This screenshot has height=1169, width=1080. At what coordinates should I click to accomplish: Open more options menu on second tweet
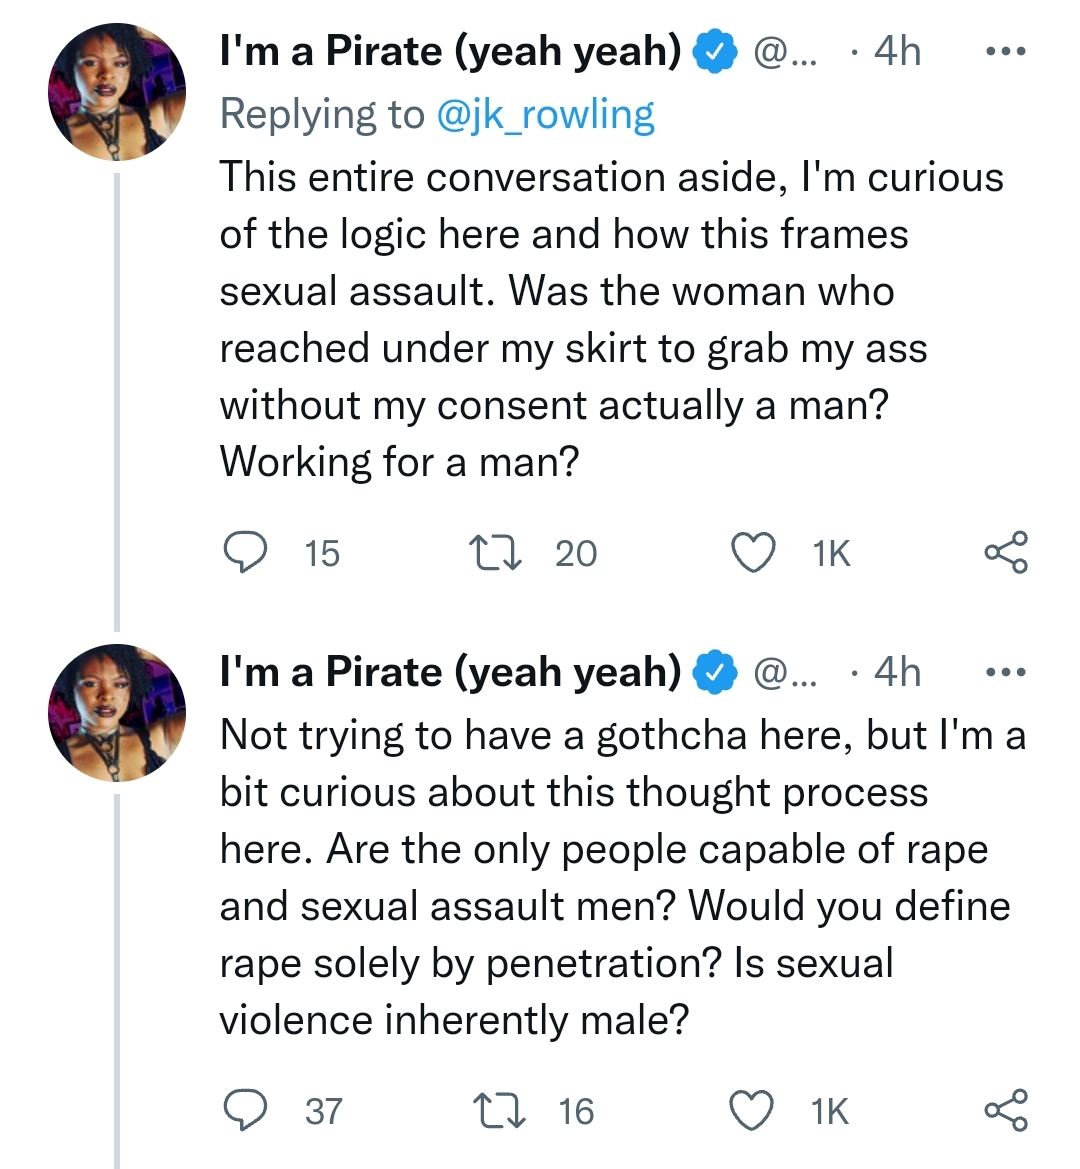coord(1006,672)
